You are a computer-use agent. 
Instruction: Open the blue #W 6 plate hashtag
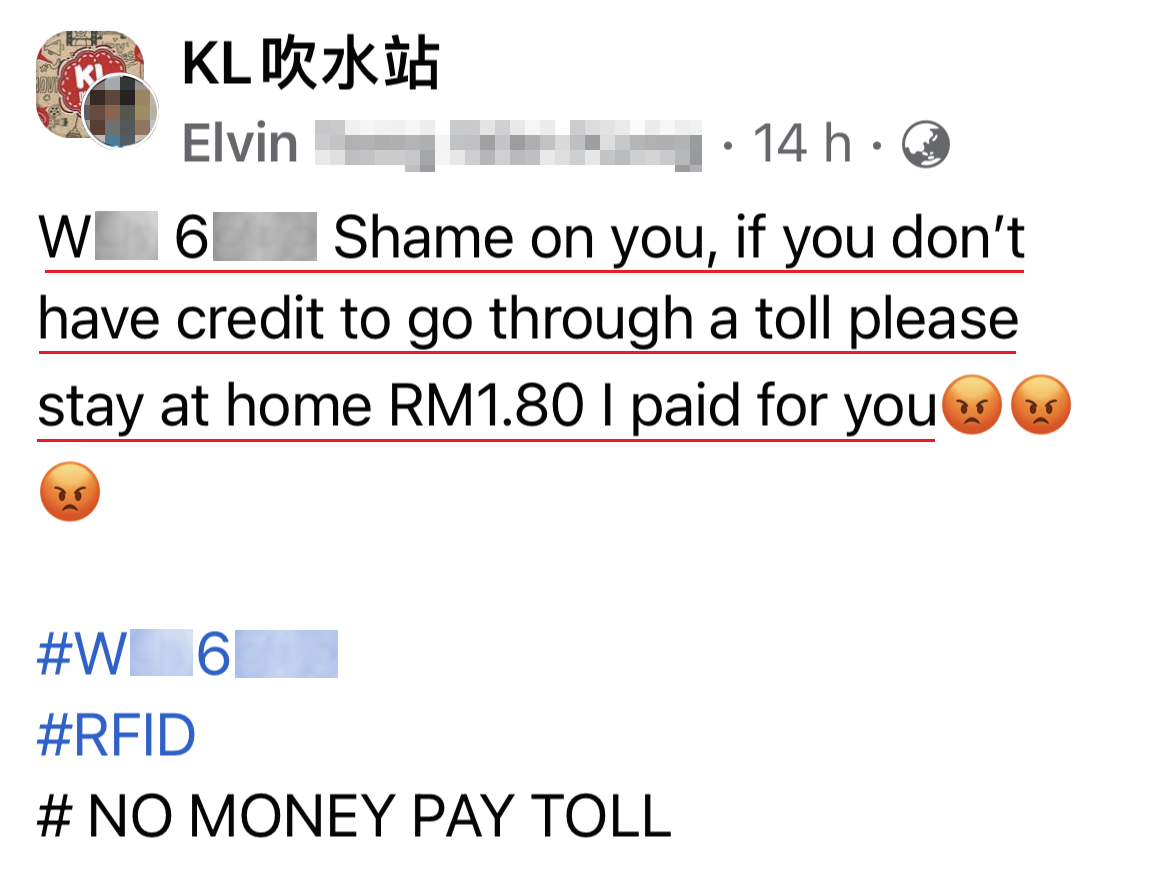point(187,654)
